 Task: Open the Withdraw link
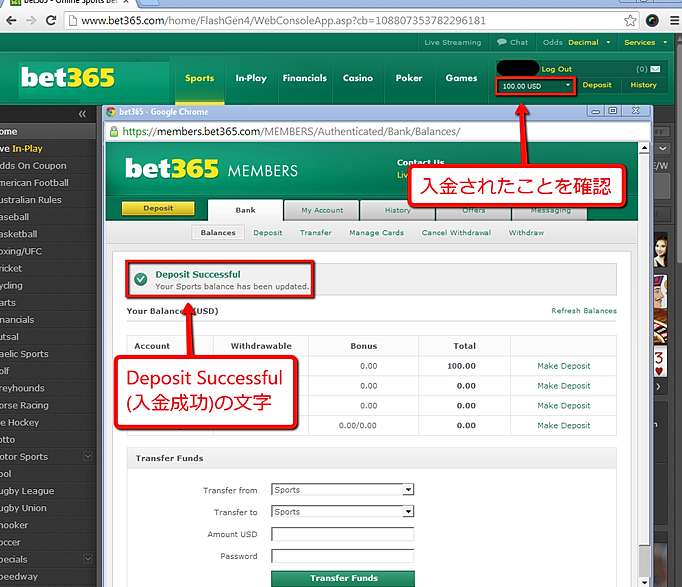[x=526, y=233]
